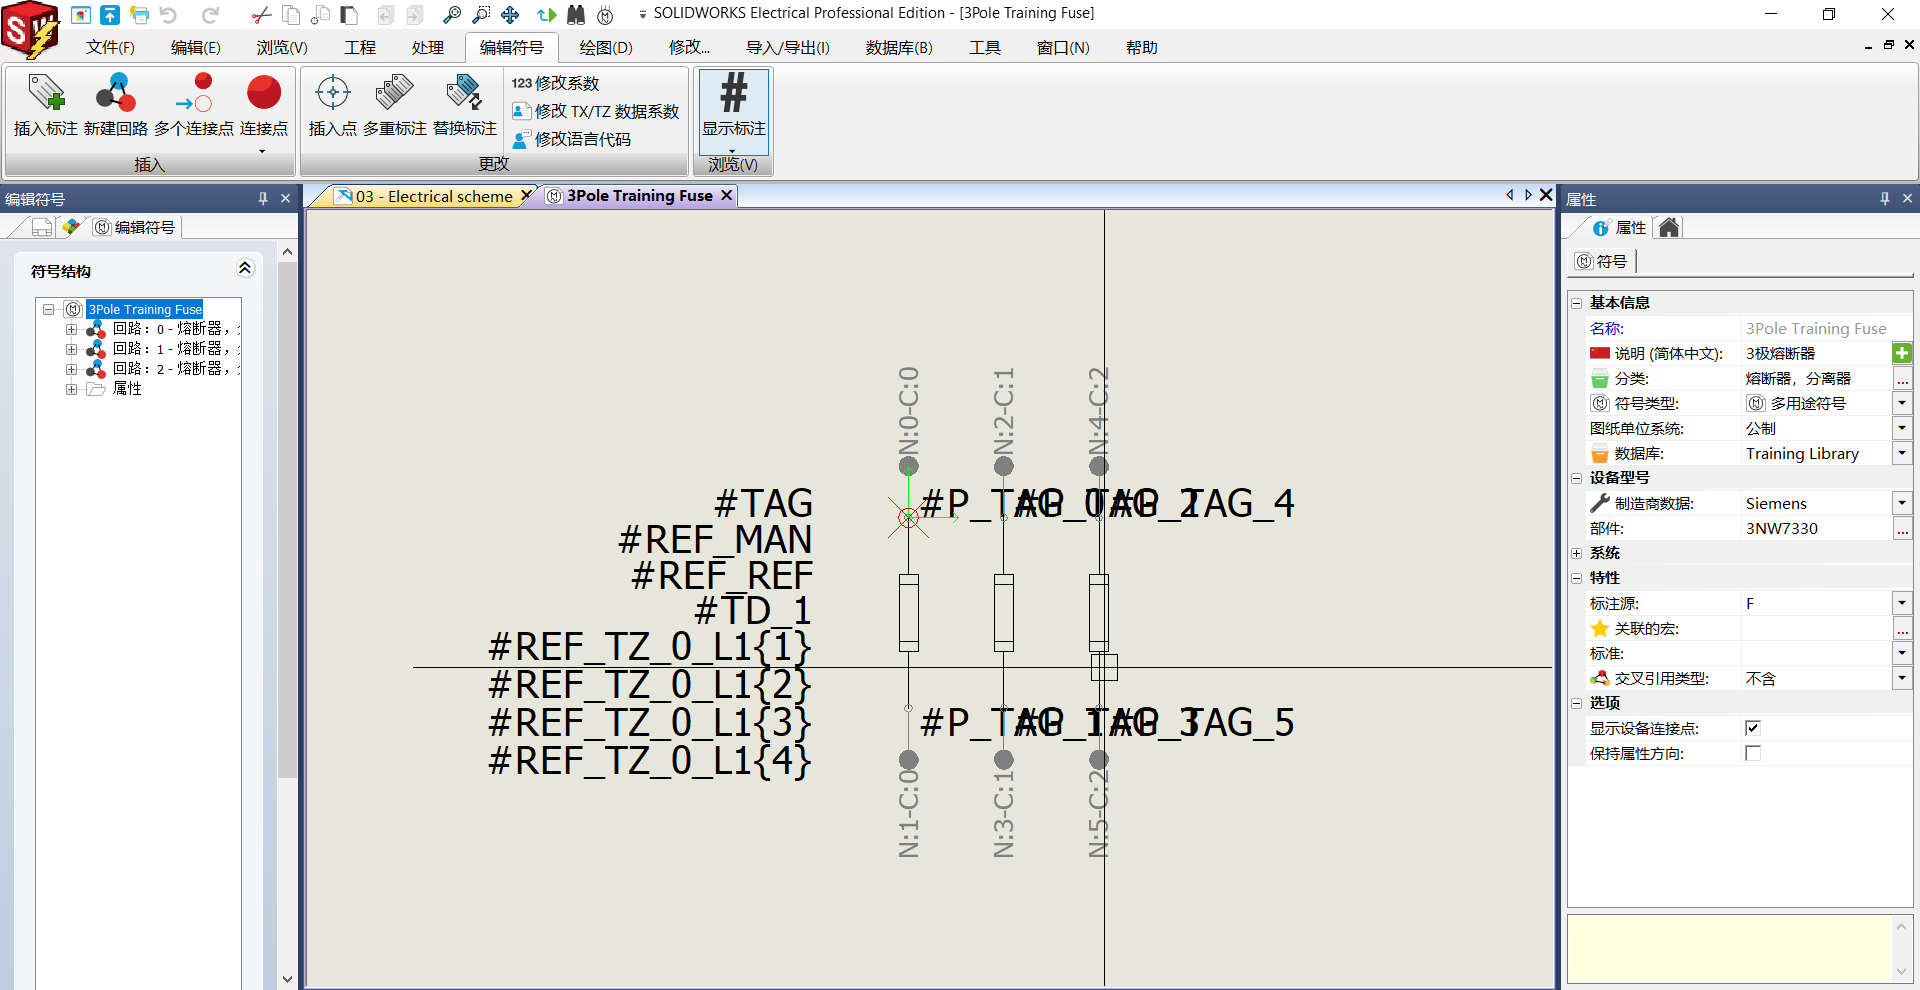Viewport: 1920px width, 990px height.
Task: Click the Pan four-arrow icon
Action: pyautogui.click(x=510, y=14)
